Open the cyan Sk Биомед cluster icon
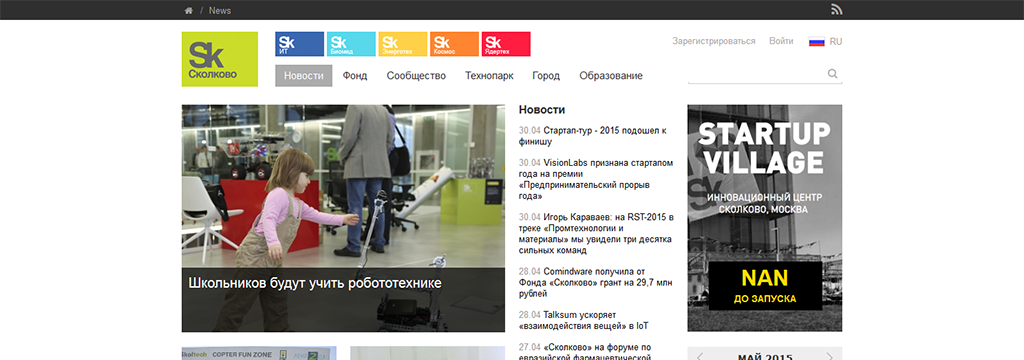This screenshot has height=360, width=1024. coord(351,44)
